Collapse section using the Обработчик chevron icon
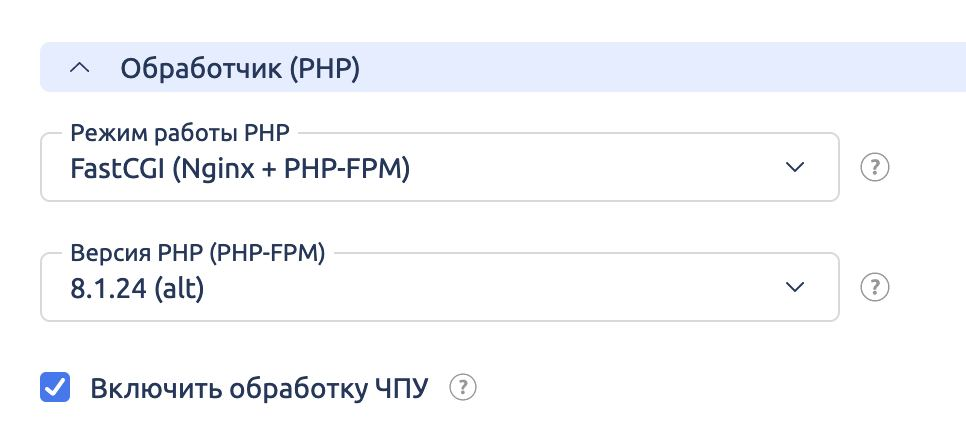Viewport: 966px width, 440px height. point(82,68)
